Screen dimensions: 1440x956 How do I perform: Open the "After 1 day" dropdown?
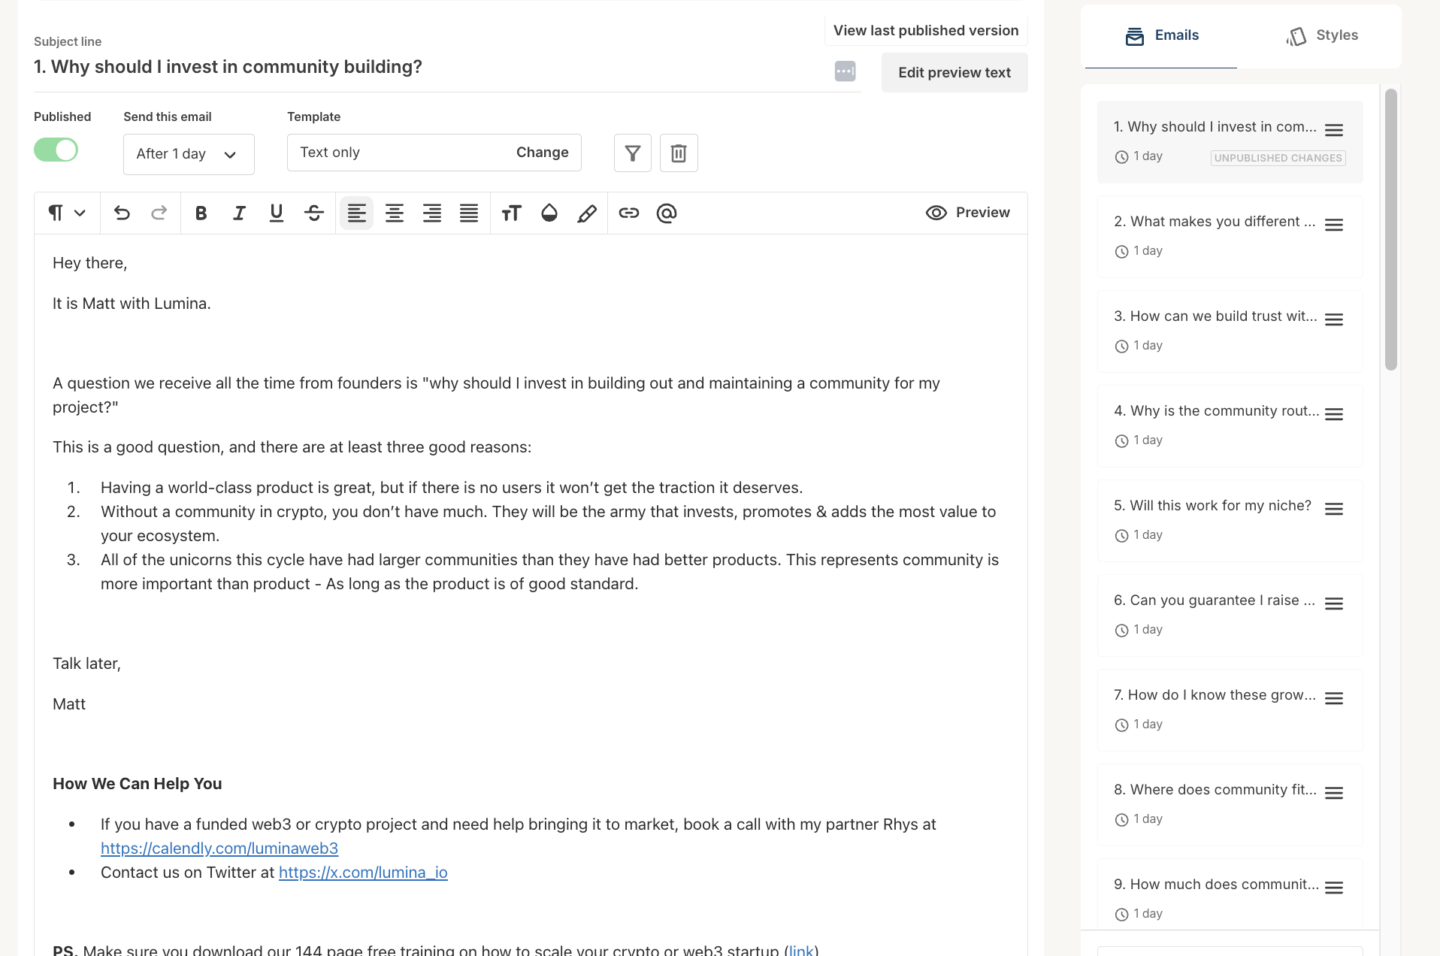click(x=189, y=154)
